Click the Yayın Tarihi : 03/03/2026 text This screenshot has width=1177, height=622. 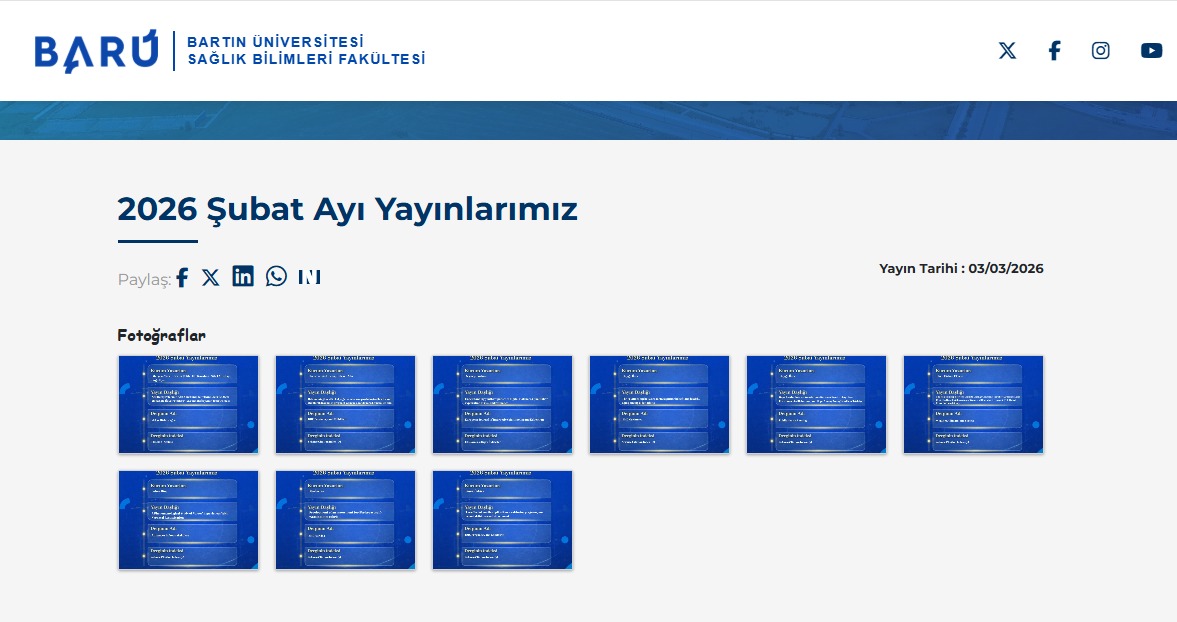[x=961, y=269]
